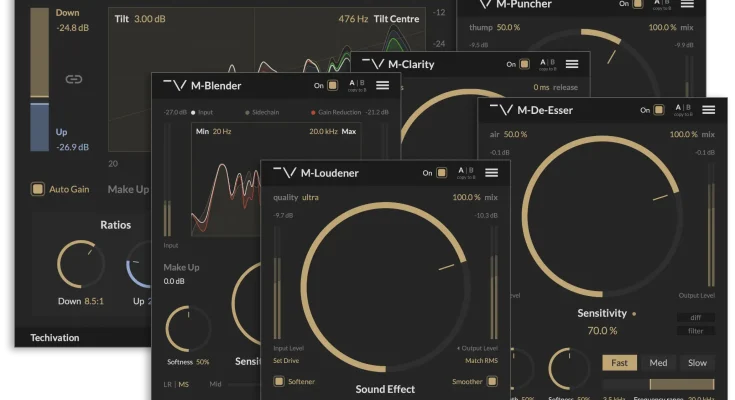Click the M-De-Esser diff button
This screenshot has width=735, height=400.
[x=695, y=317]
